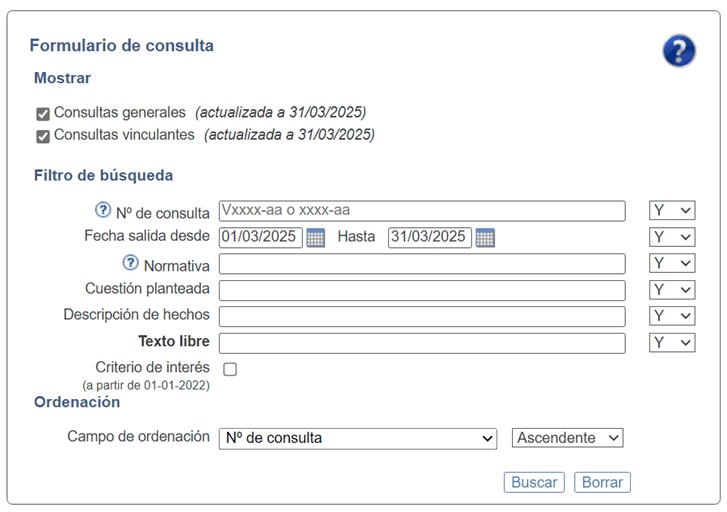
Task: Click help icon next to Normativa
Action: pyautogui.click(x=130, y=264)
